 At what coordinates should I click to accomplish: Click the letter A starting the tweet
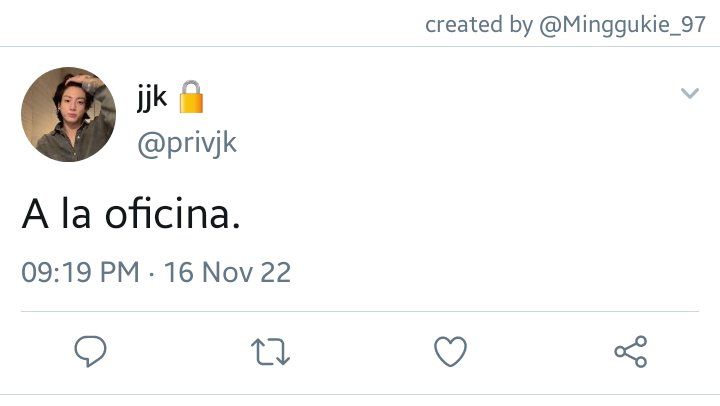35,214
